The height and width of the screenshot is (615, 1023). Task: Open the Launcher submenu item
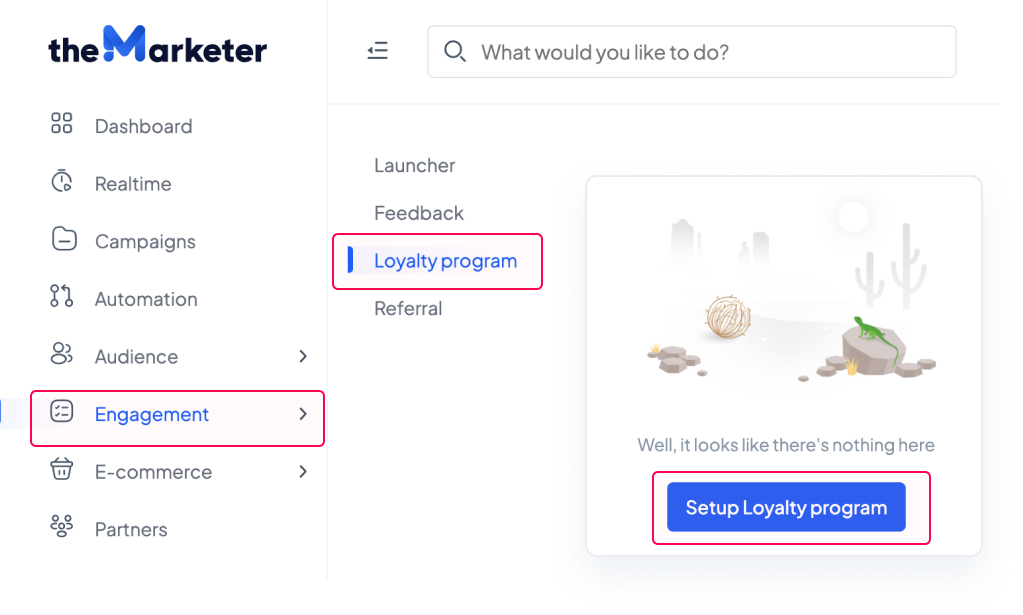click(x=415, y=166)
